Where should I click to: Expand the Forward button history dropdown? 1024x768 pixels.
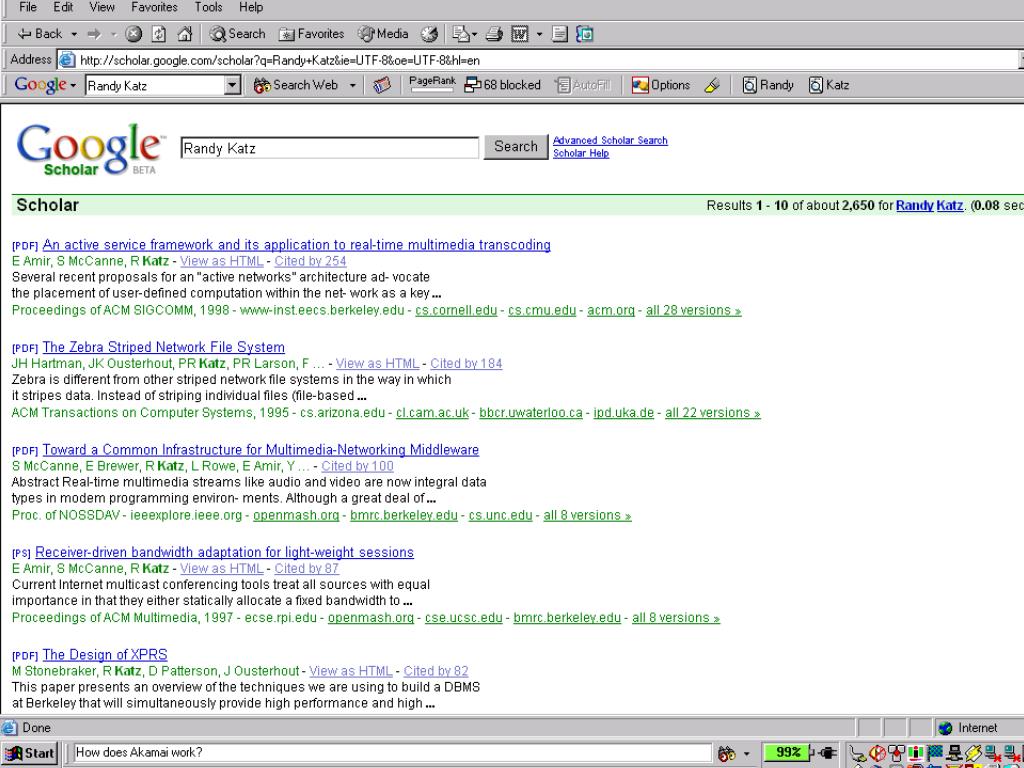(x=114, y=34)
